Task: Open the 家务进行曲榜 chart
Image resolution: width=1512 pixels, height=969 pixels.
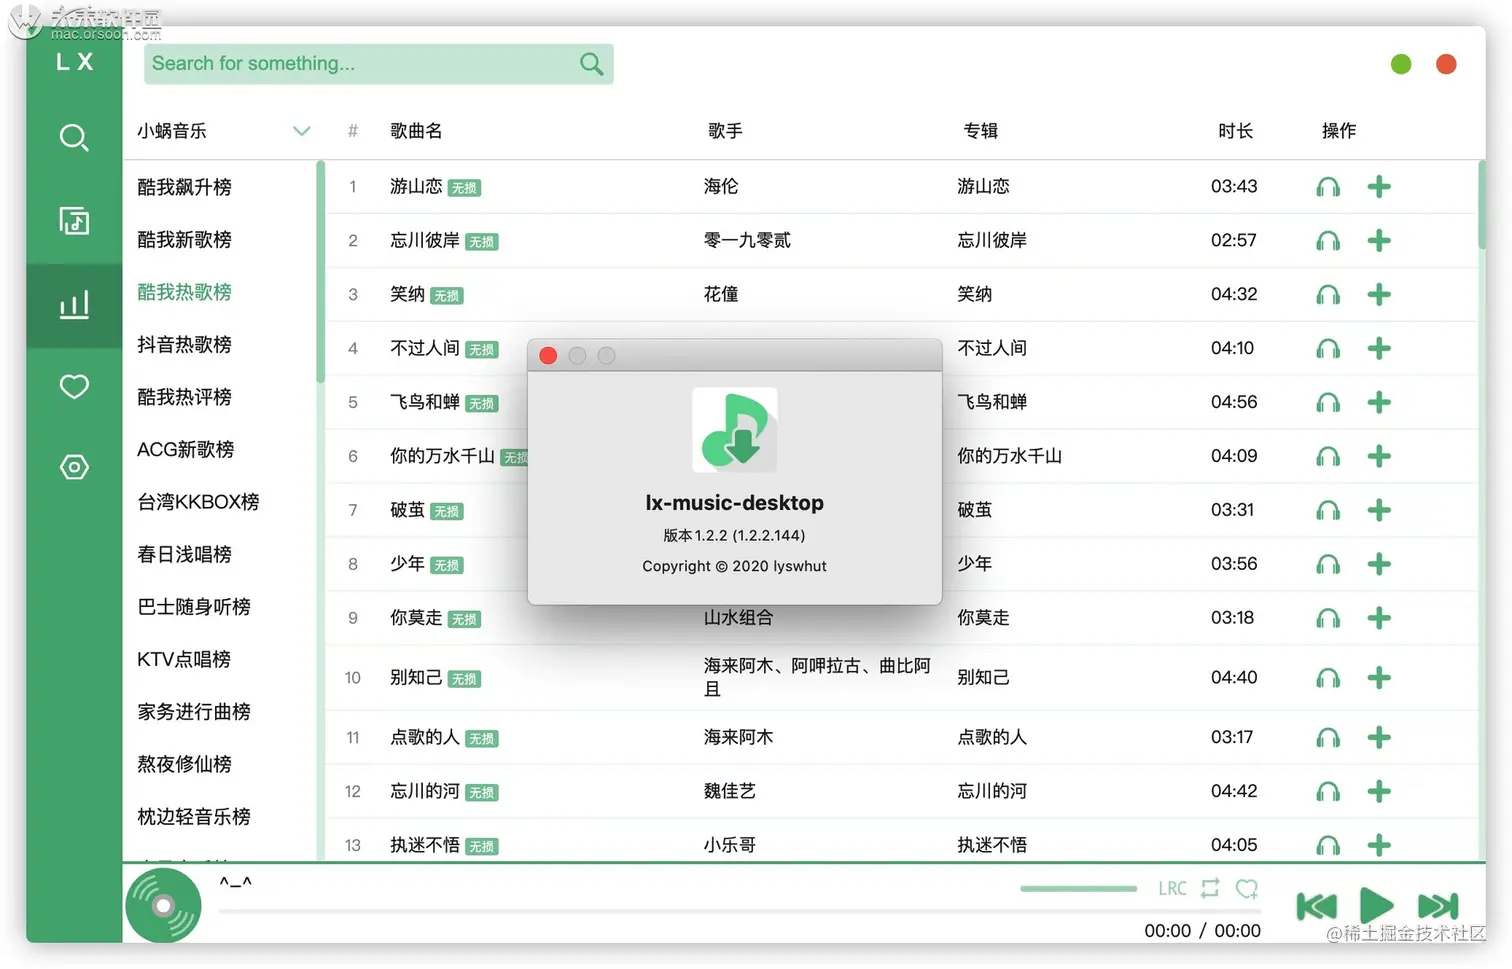Action: tap(194, 712)
